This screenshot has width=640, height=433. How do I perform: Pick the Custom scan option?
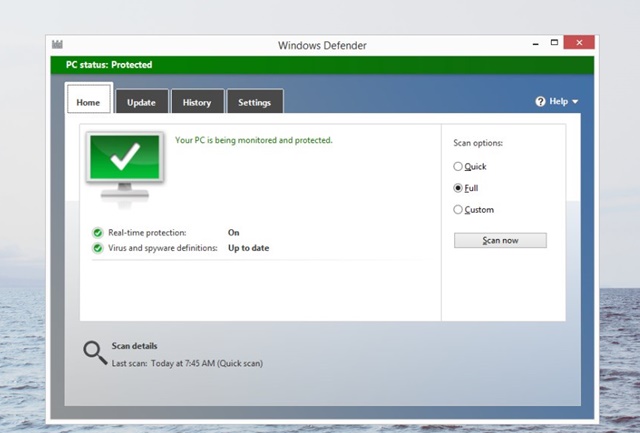[x=459, y=210]
